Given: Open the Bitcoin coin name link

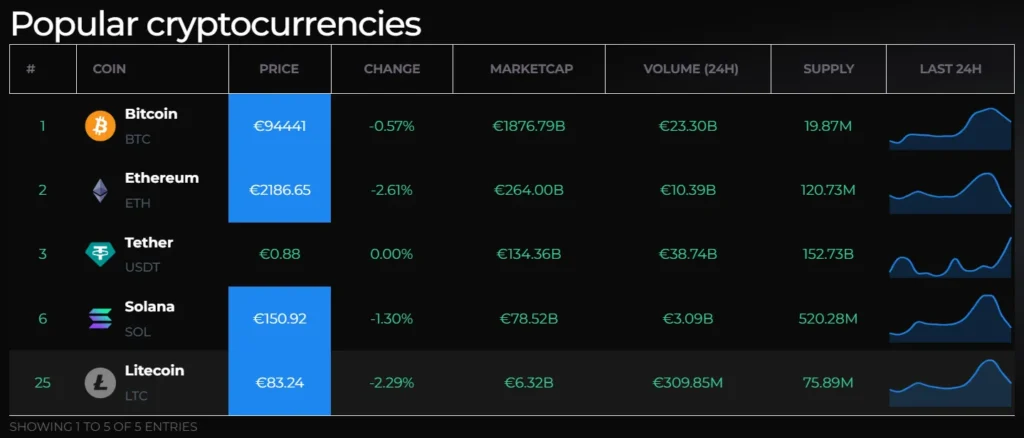Looking at the screenshot, I should point(151,114).
